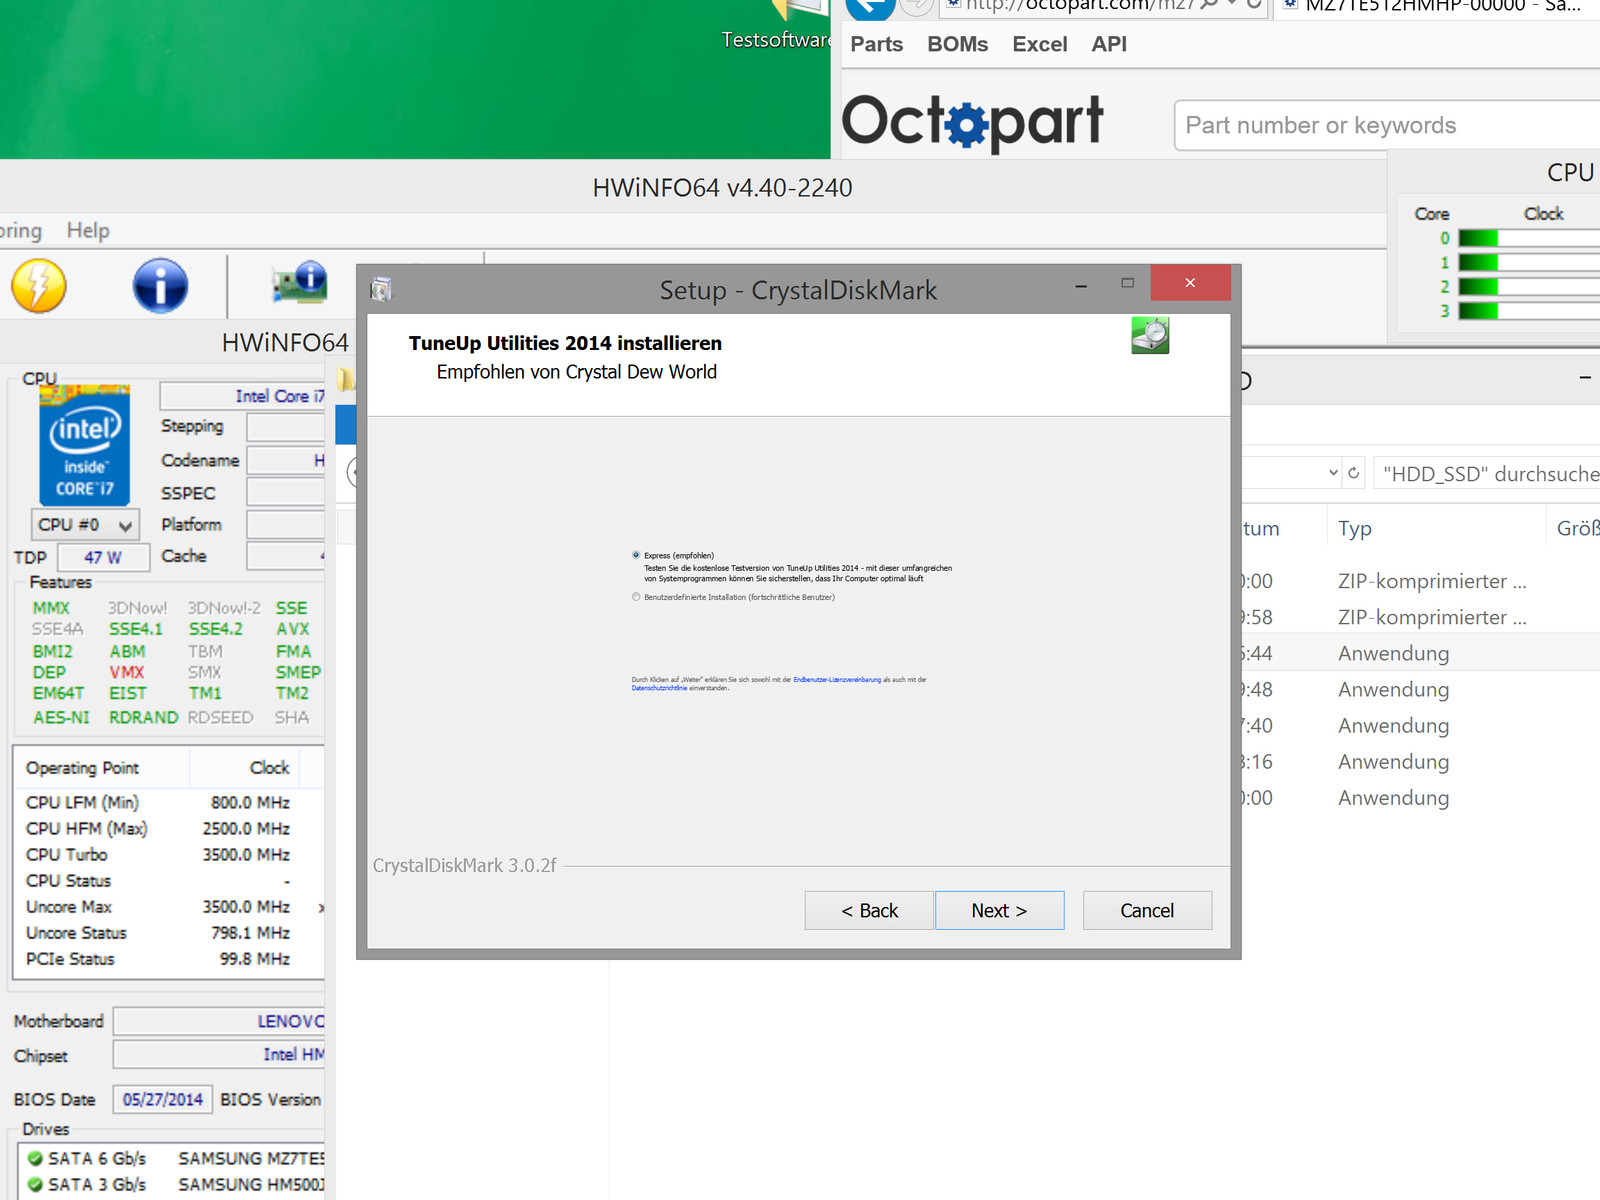Image resolution: width=1600 pixels, height=1200 pixels.
Task: Click the Back button in setup
Action: click(x=869, y=910)
